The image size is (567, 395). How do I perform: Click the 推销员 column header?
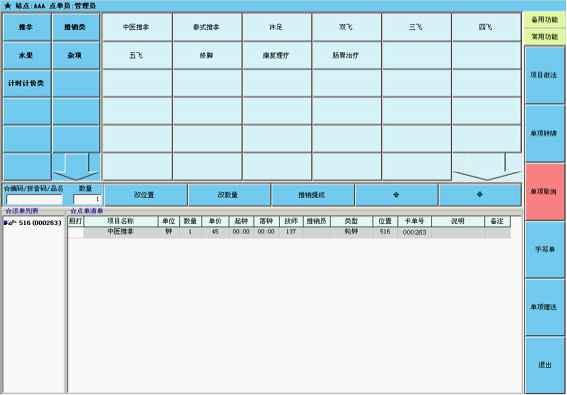click(317, 221)
